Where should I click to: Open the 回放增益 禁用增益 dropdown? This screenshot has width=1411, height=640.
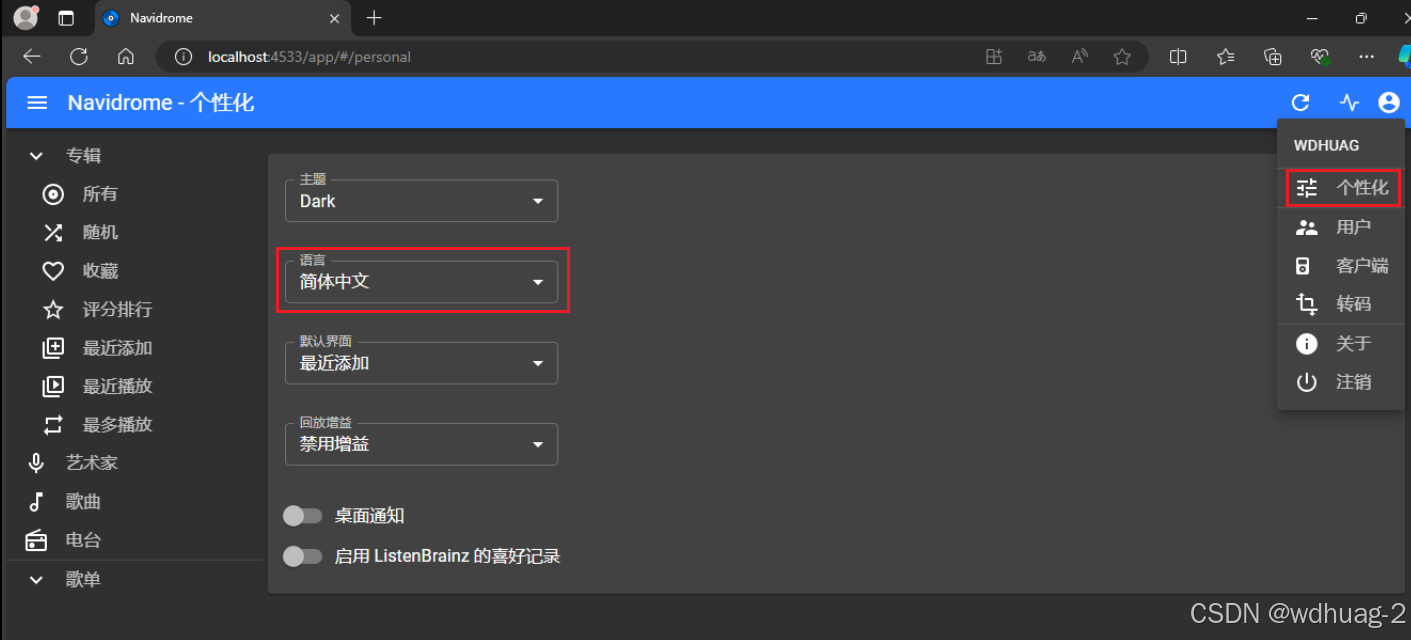click(x=421, y=444)
